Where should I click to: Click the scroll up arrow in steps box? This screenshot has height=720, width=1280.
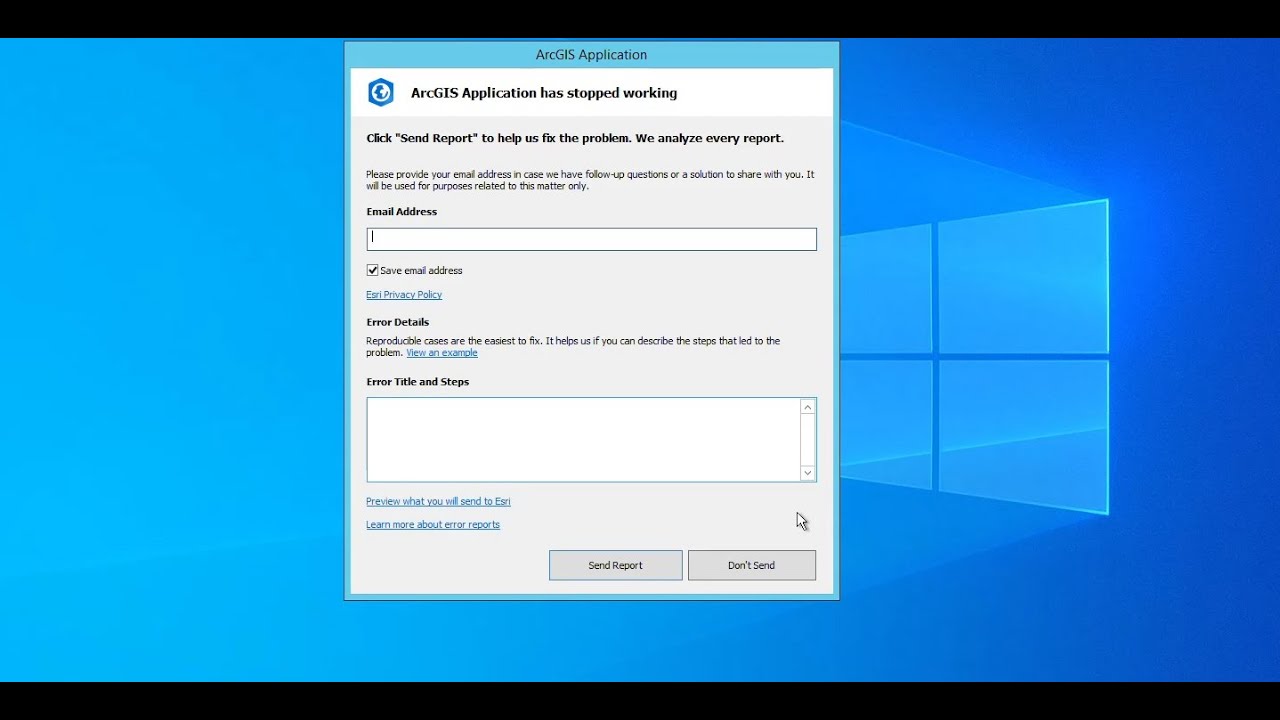[808, 407]
